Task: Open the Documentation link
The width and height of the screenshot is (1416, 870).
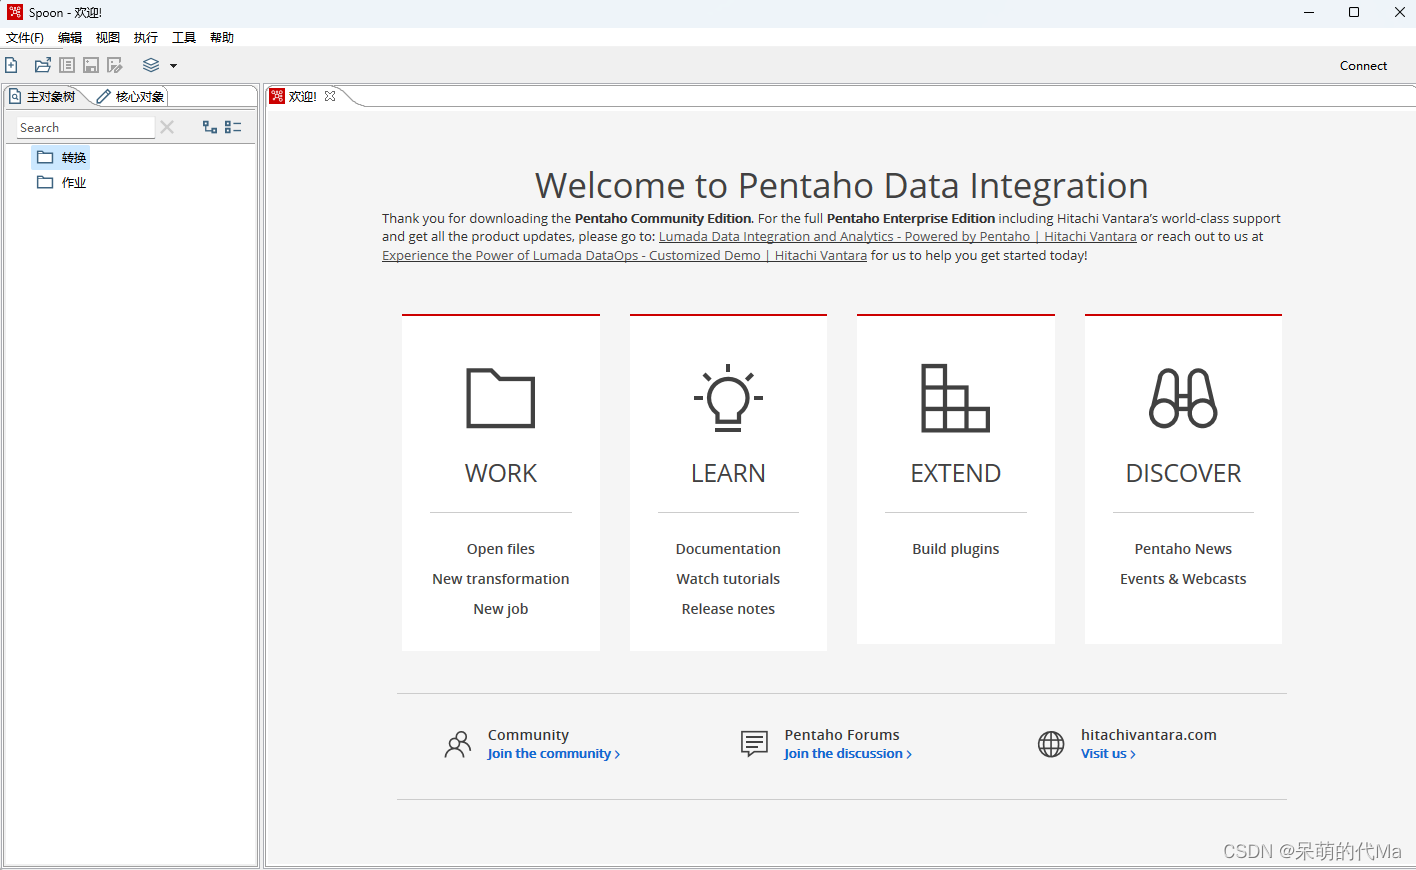Action: point(728,549)
